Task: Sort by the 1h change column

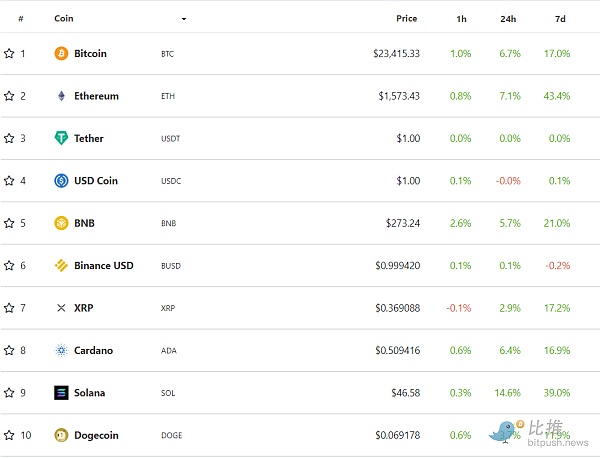Action: pyautogui.click(x=461, y=18)
